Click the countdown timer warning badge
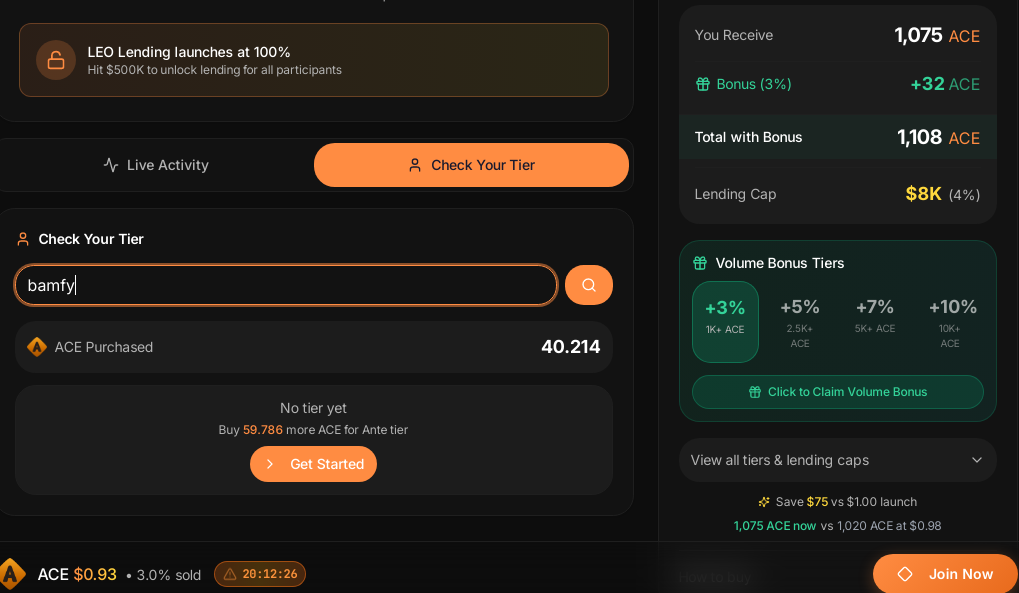The height and width of the screenshot is (593, 1019). (260, 574)
